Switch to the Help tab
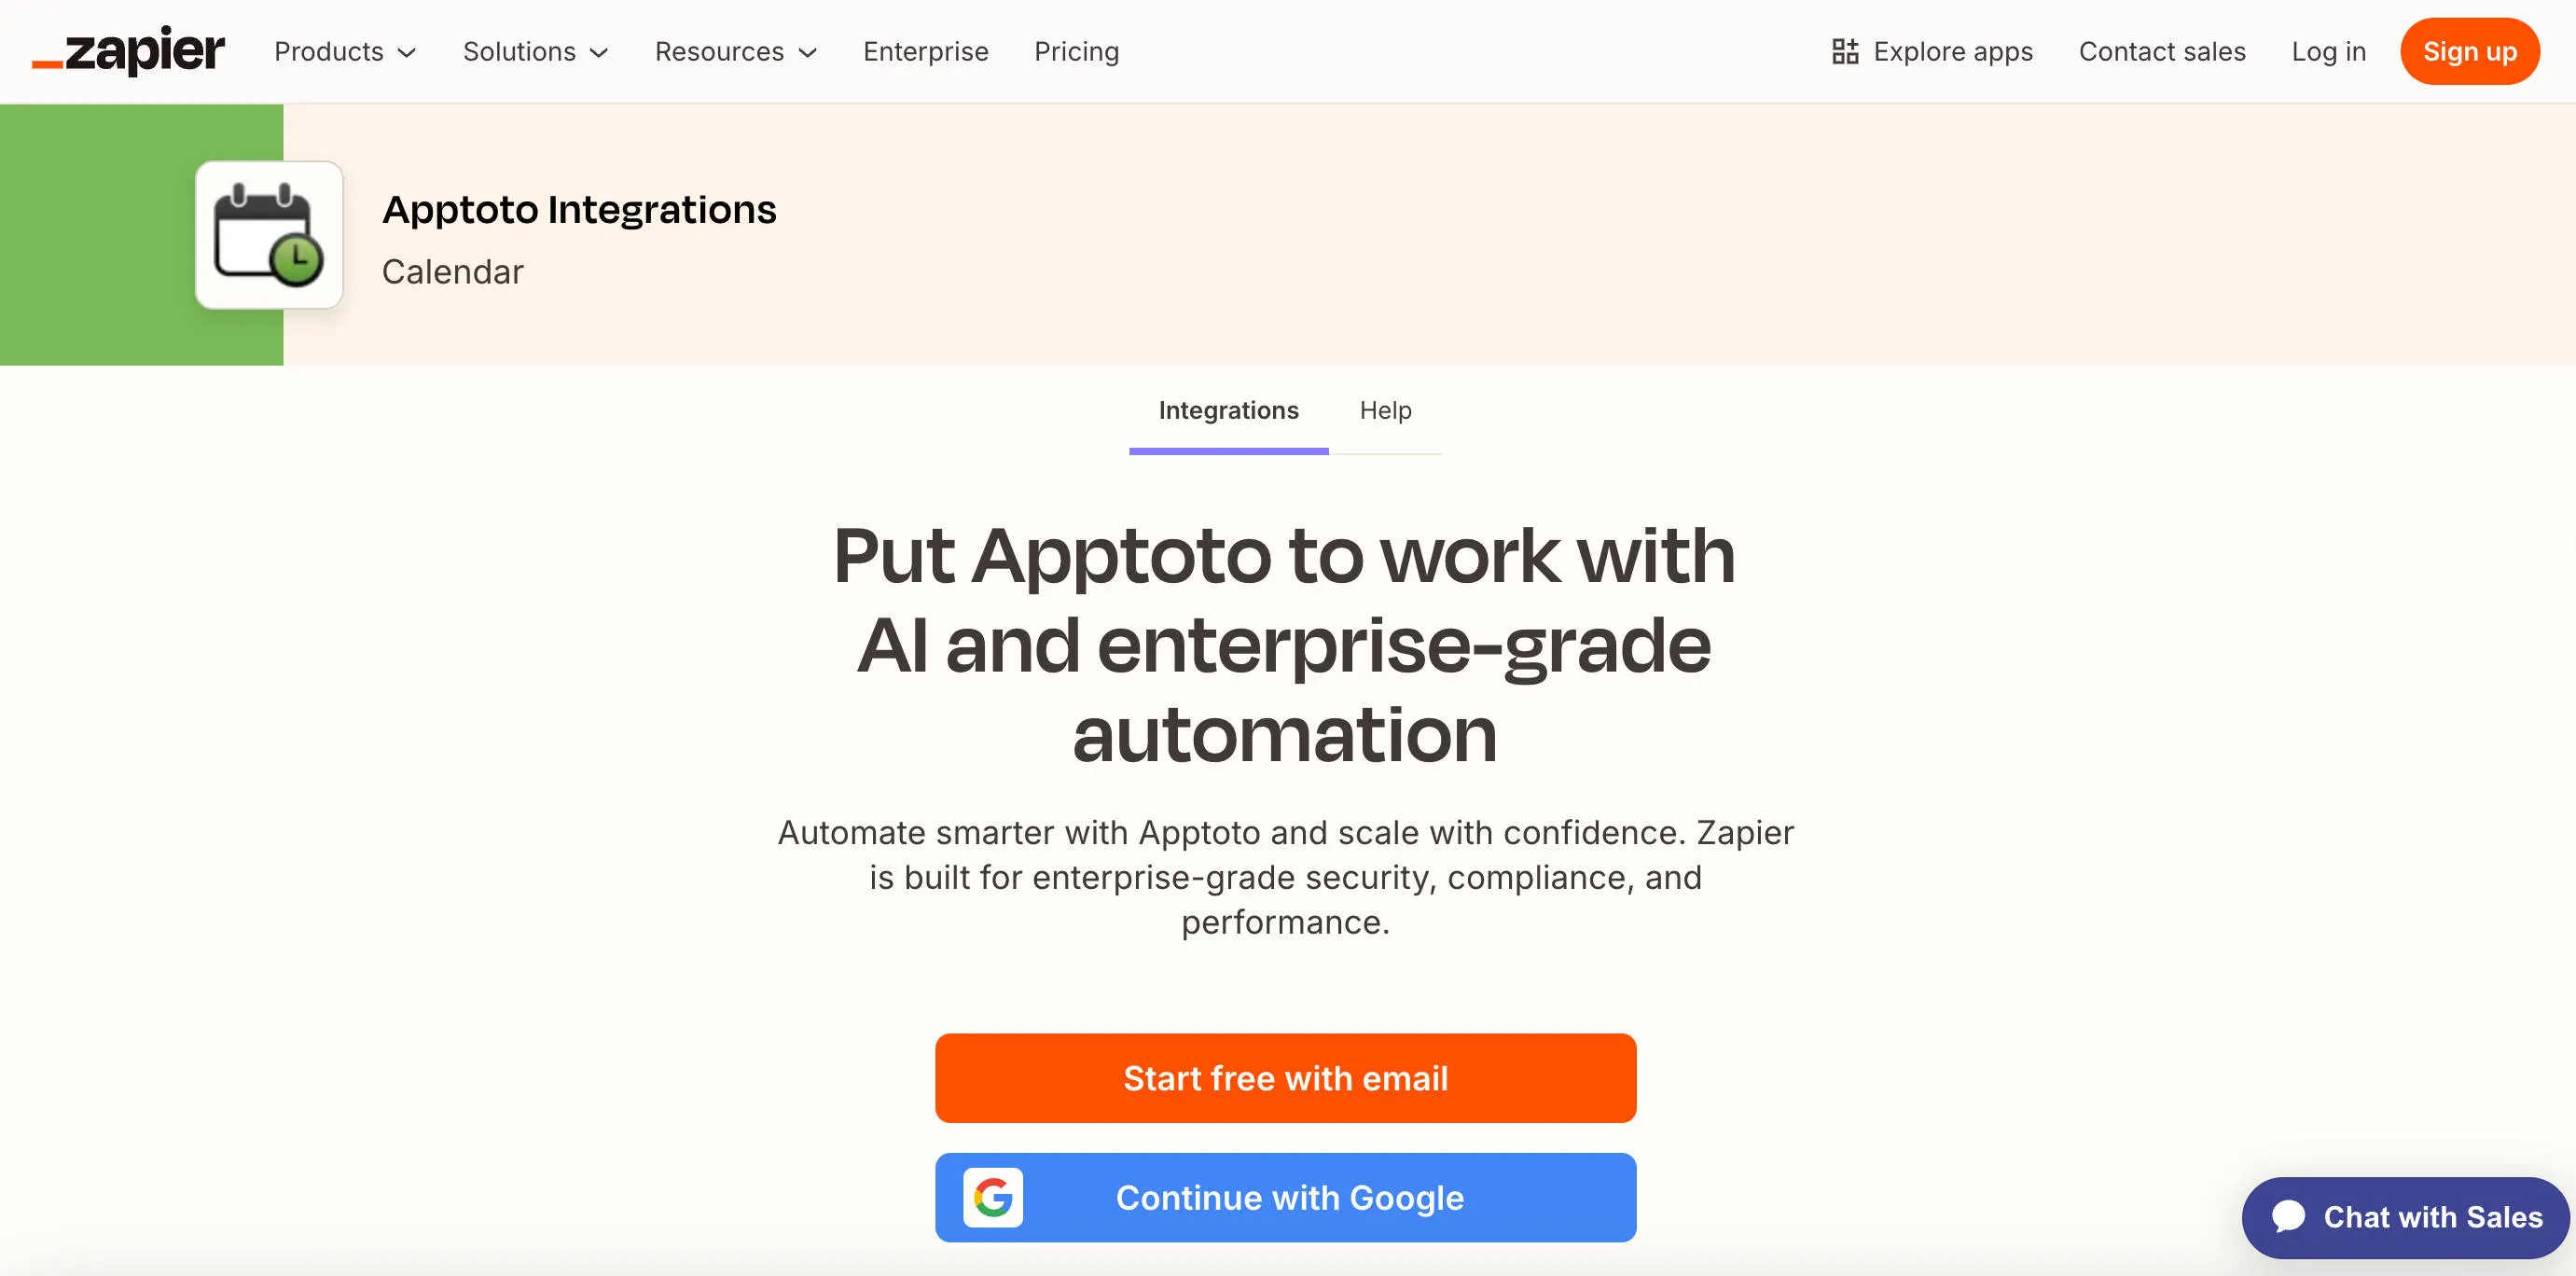 [x=1385, y=411]
